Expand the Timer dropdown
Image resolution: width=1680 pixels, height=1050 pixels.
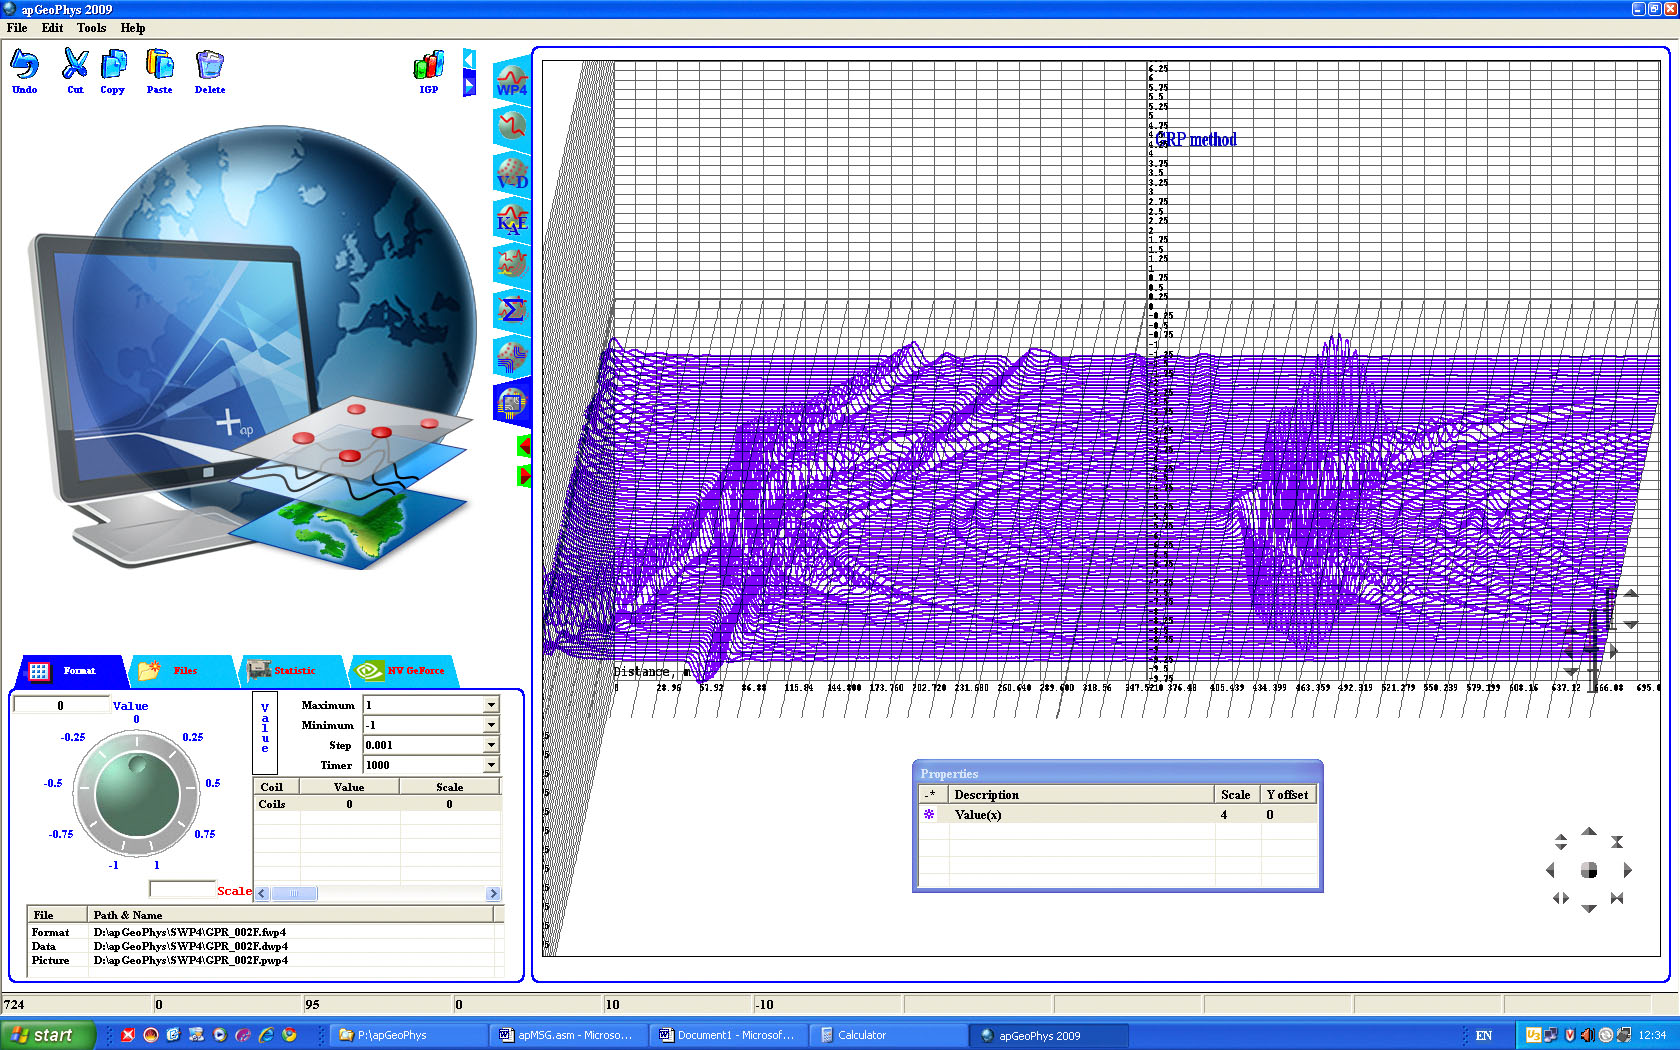(x=491, y=765)
